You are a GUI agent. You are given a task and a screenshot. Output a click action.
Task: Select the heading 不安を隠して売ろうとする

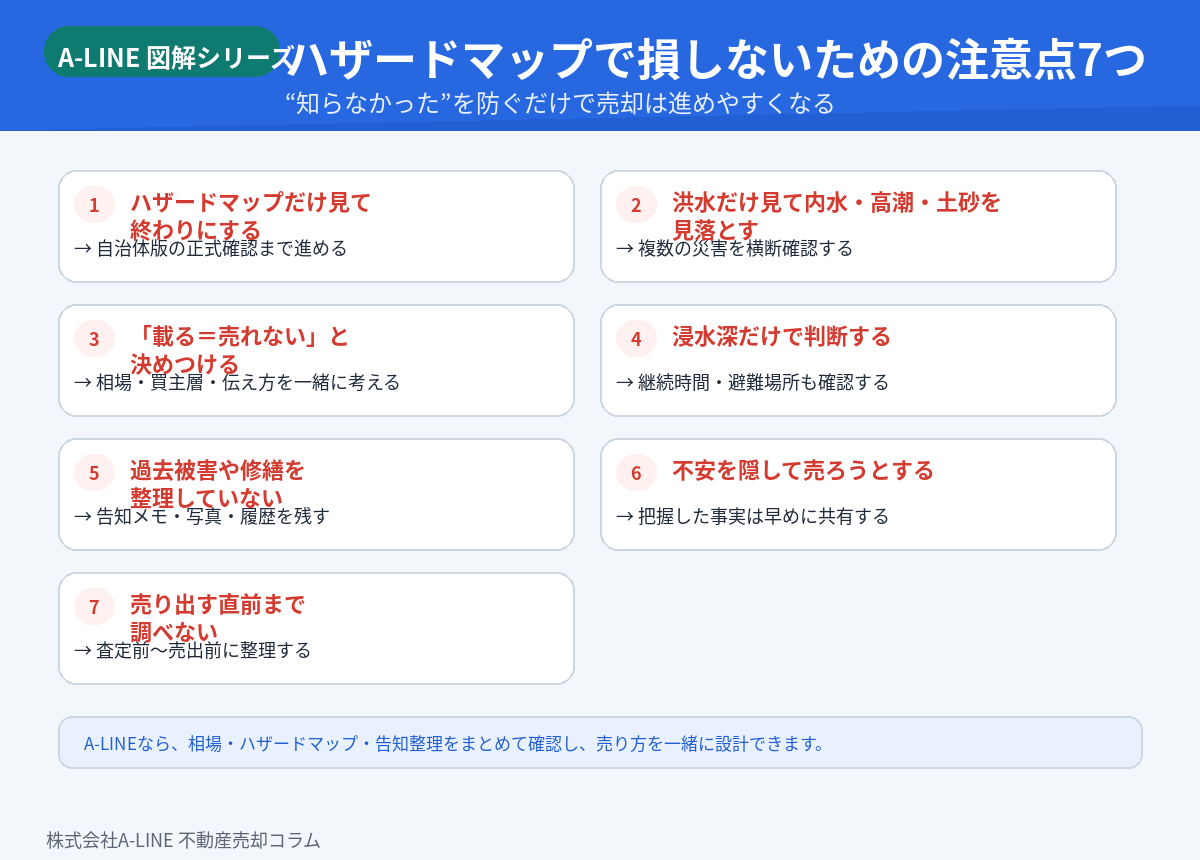802,471
